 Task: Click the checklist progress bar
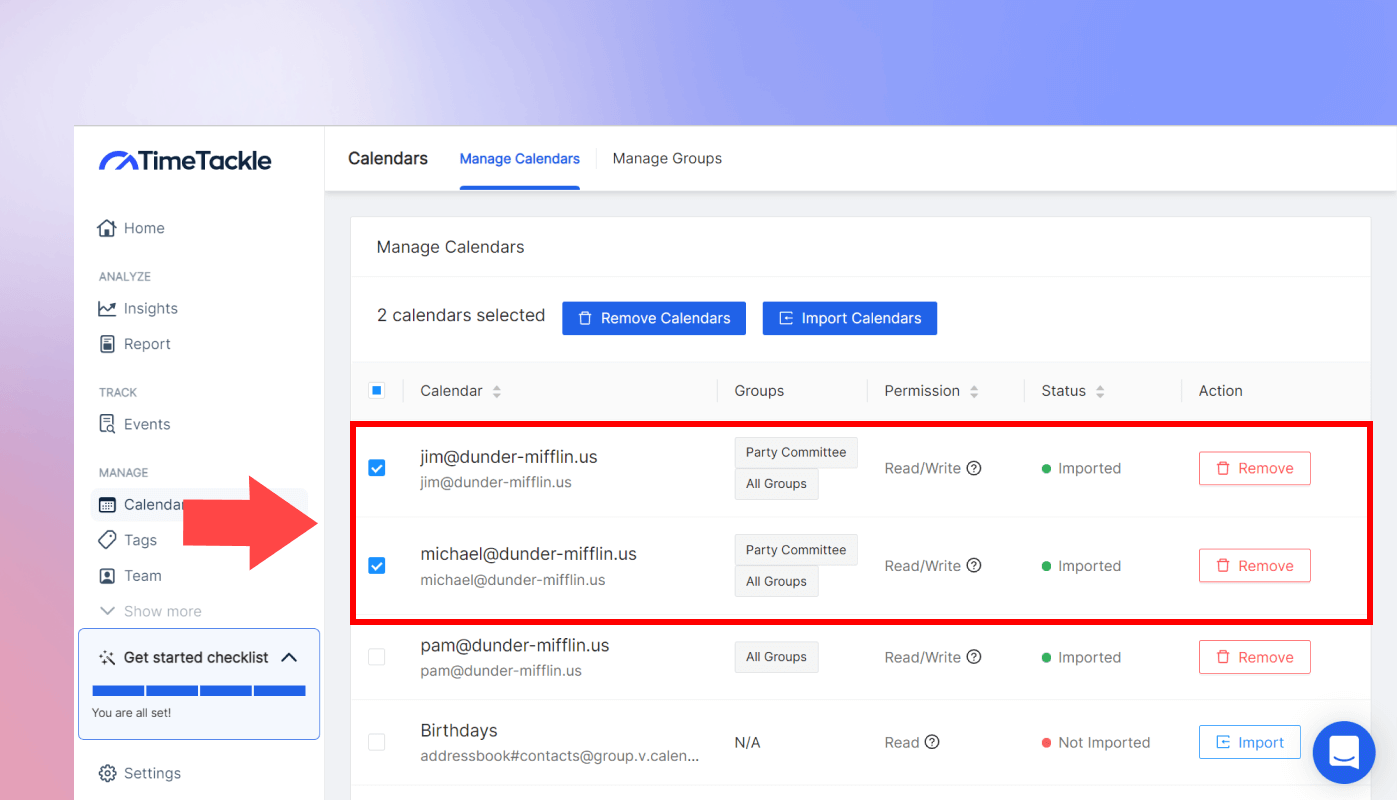click(199, 690)
